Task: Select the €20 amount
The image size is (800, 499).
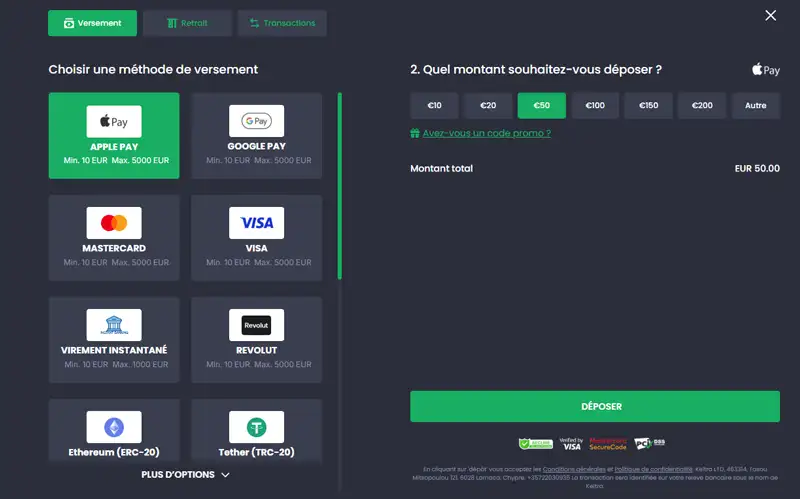Action: pyautogui.click(x=488, y=106)
